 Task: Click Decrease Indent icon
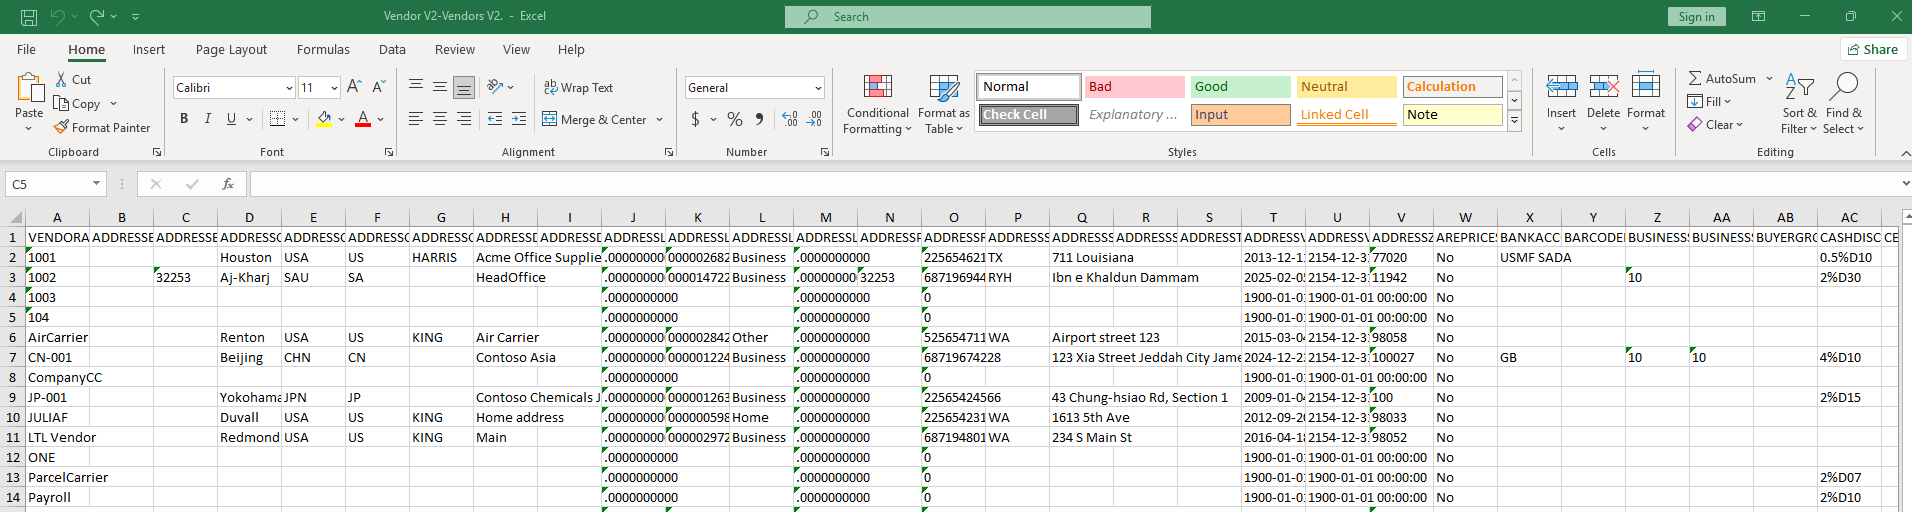click(x=495, y=119)
